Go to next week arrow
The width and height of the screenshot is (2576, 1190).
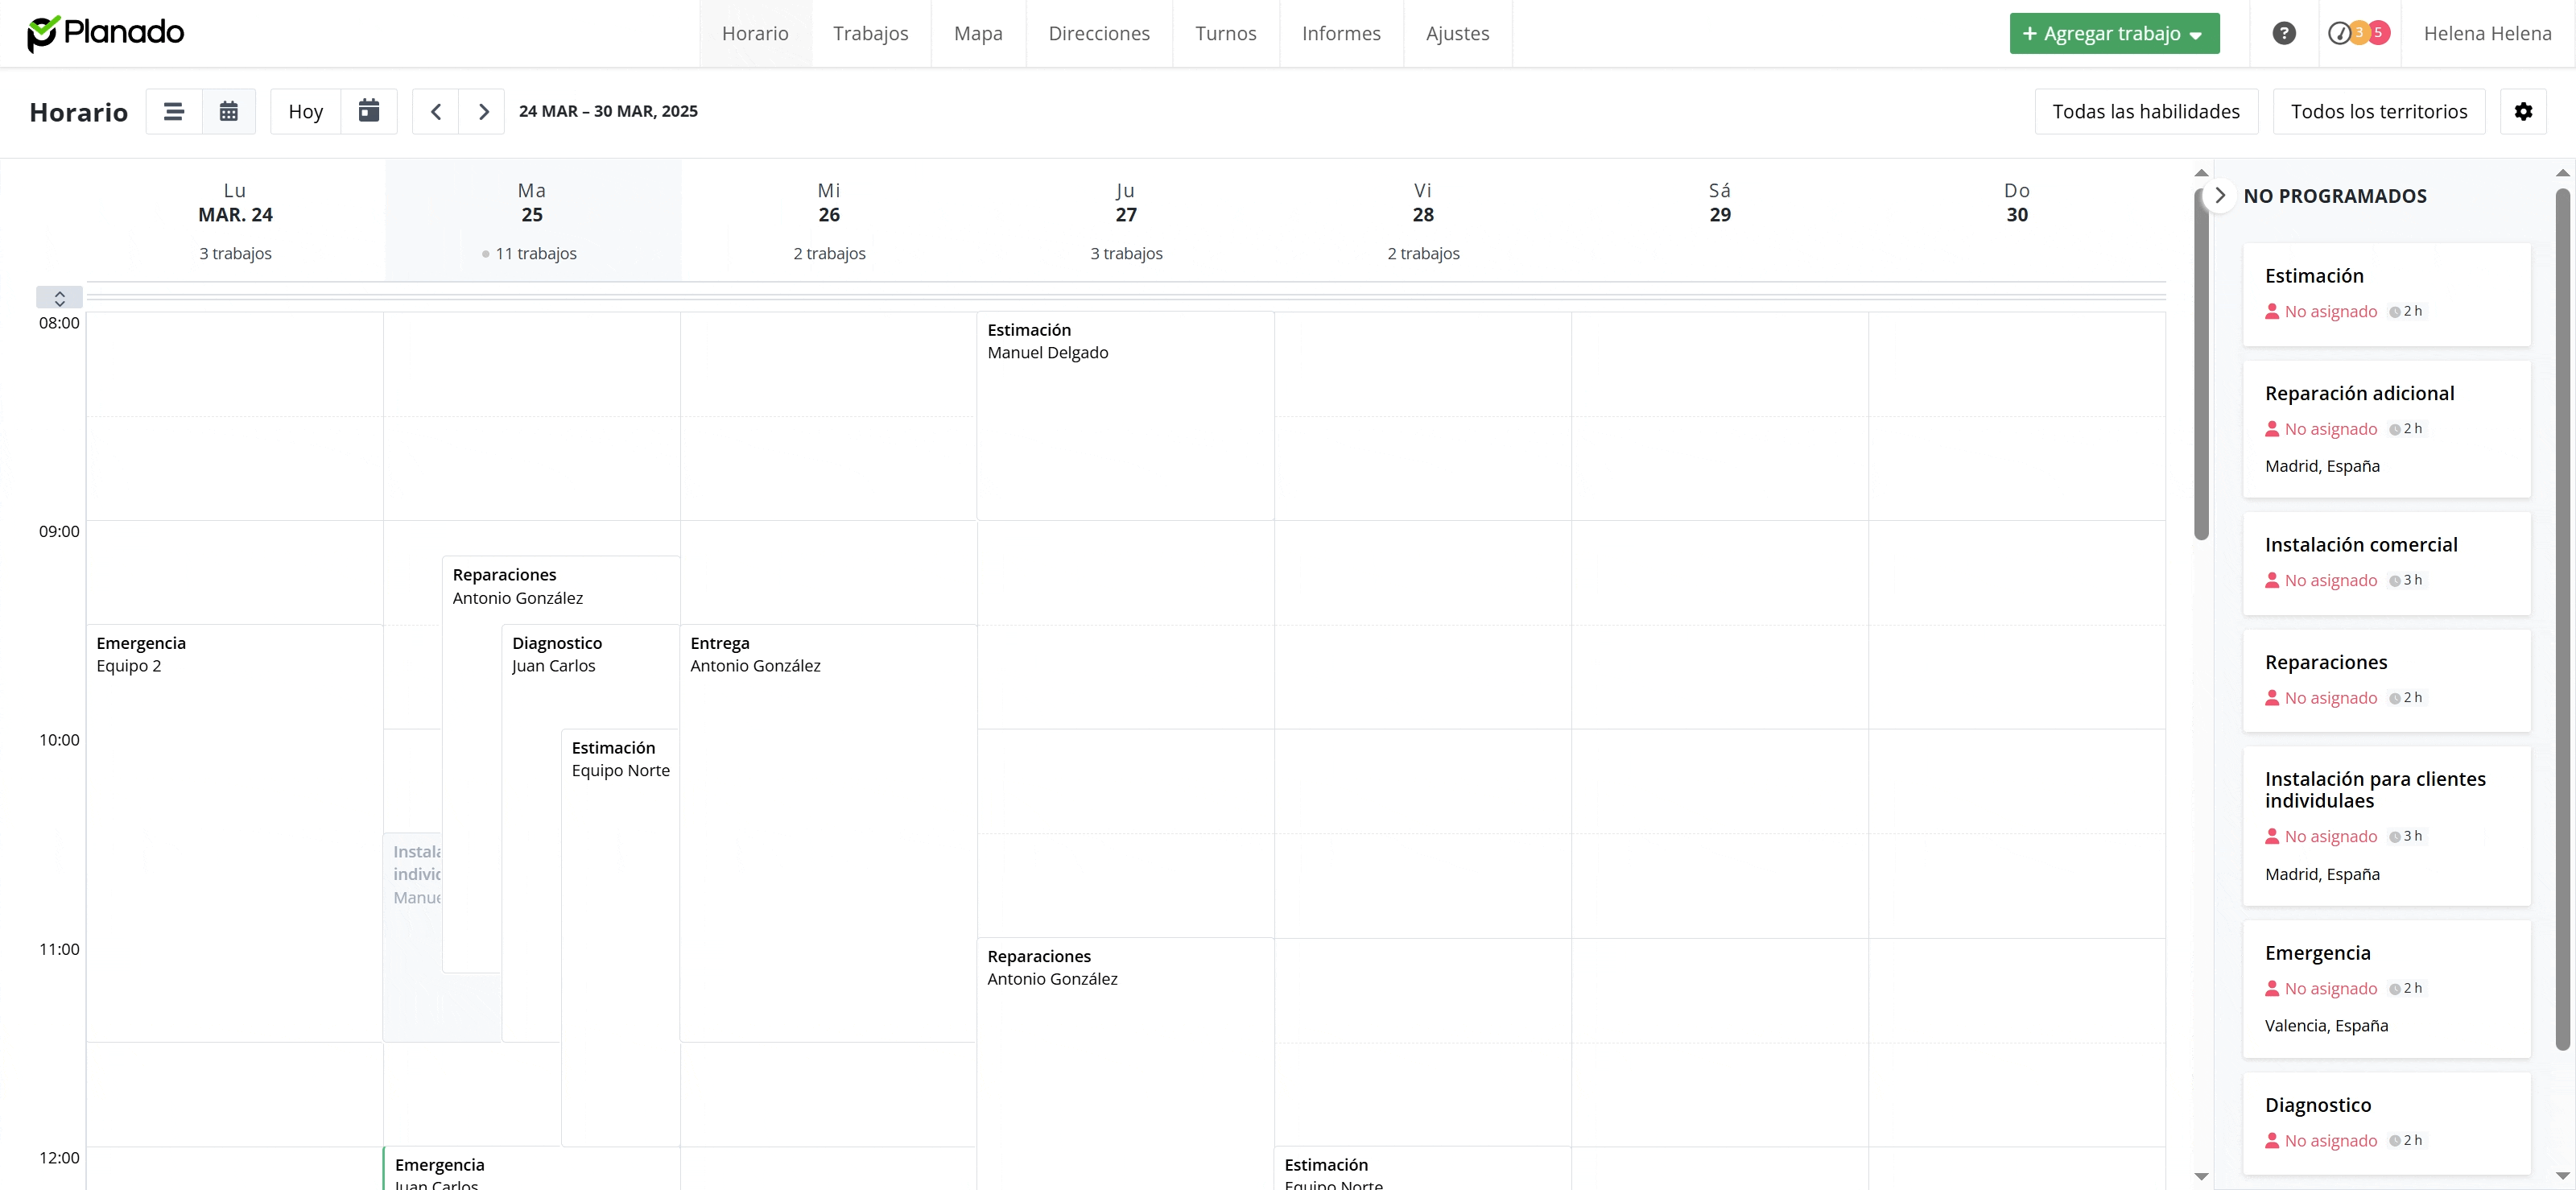pos(483,111)
